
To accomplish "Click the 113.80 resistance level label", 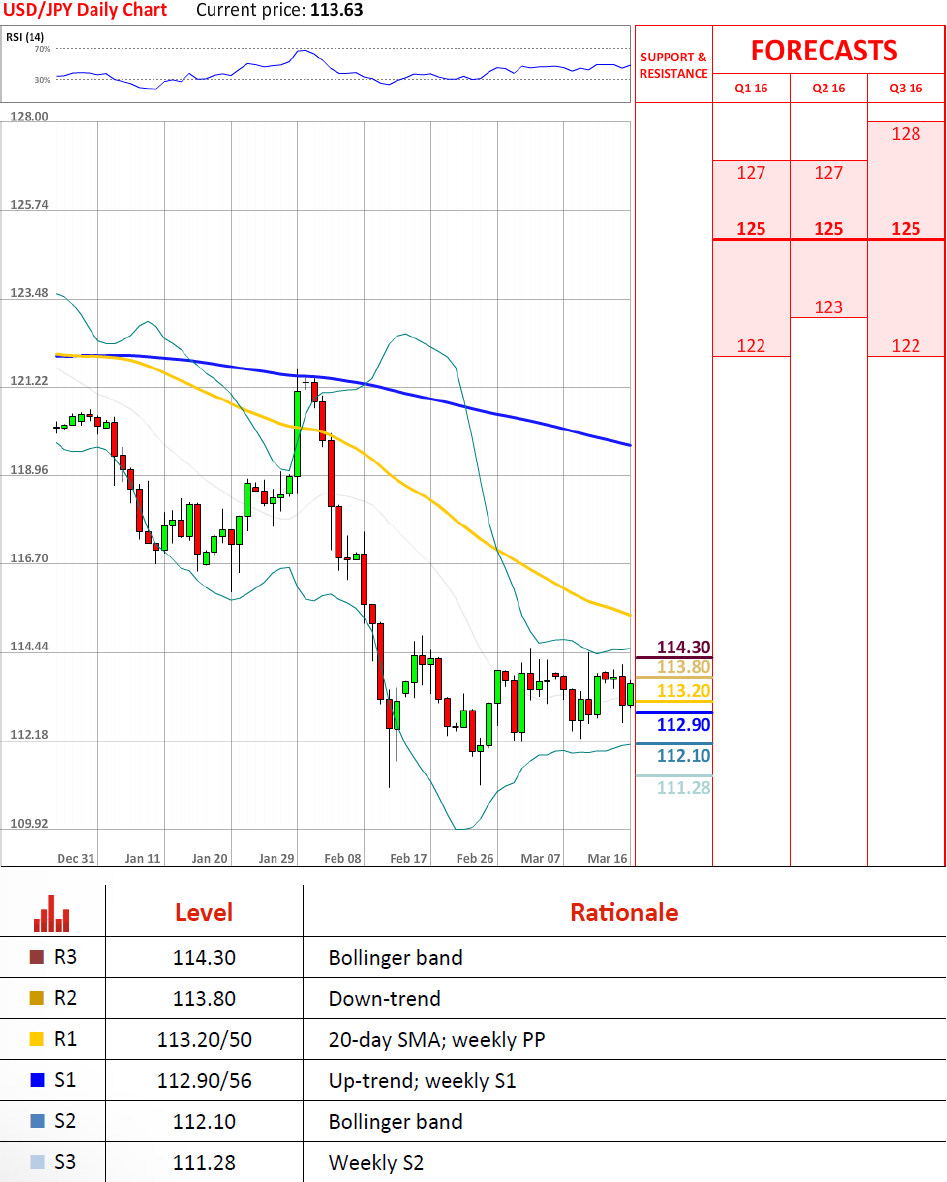I will point(683,667).
